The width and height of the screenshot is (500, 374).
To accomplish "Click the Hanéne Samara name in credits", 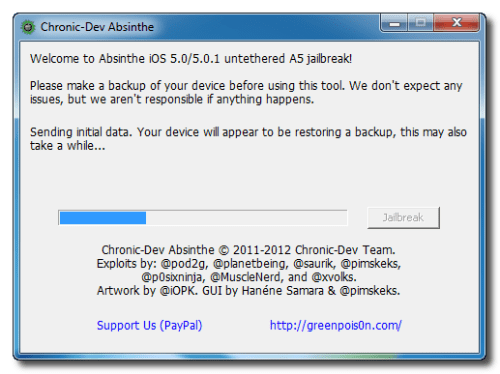I will (x=282, y=291).
